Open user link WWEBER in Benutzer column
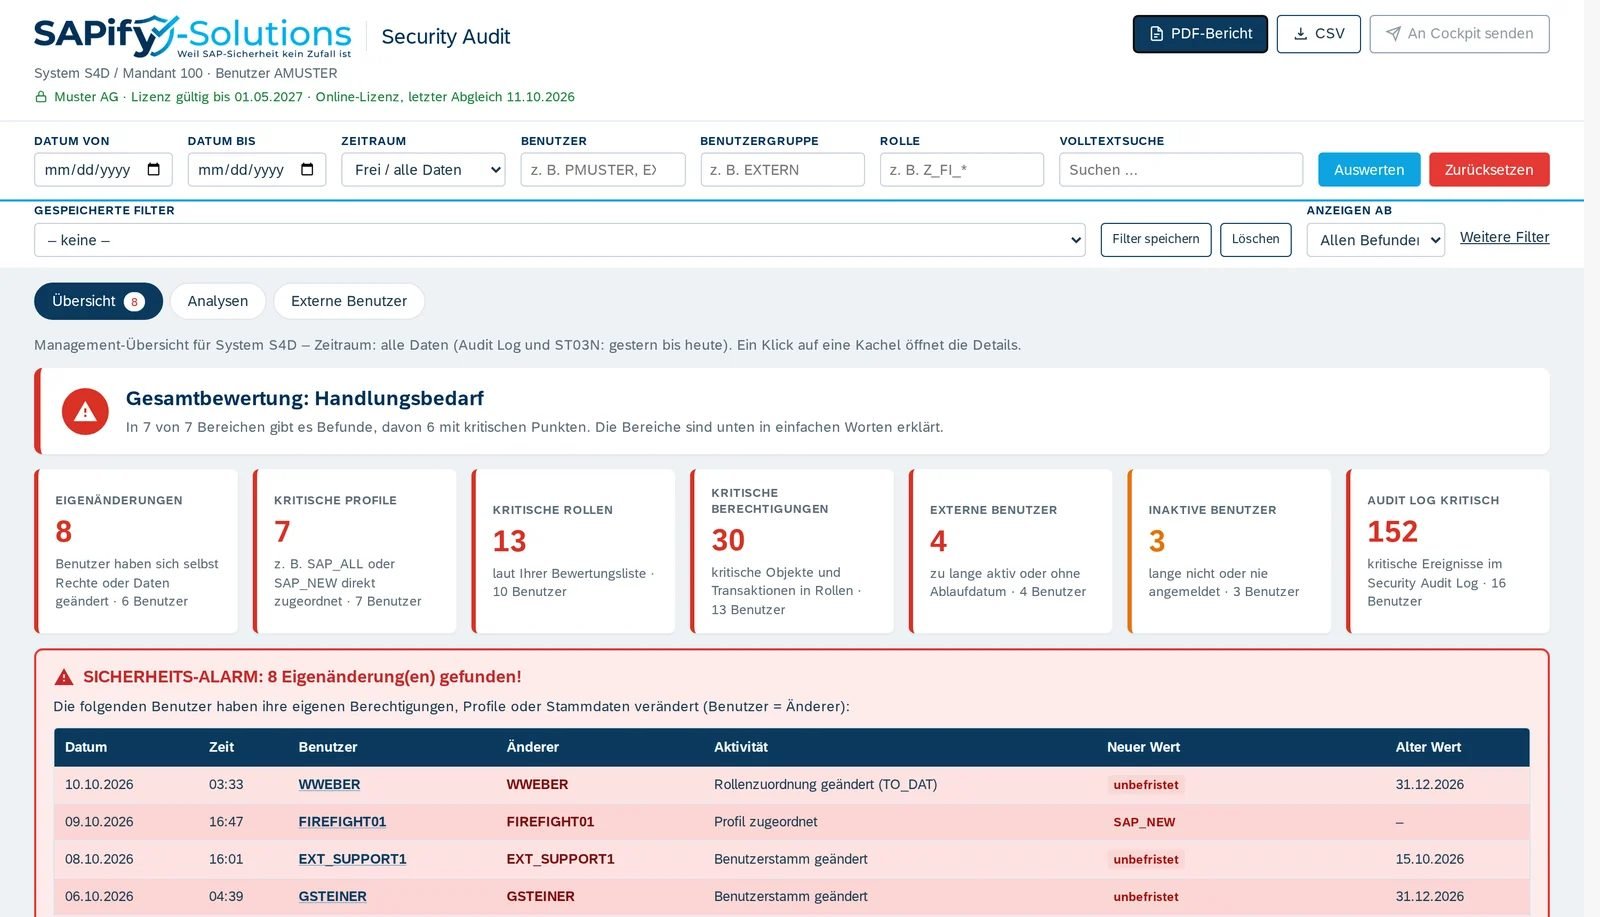Viewport: 1600px width, 917px height. 329,785
